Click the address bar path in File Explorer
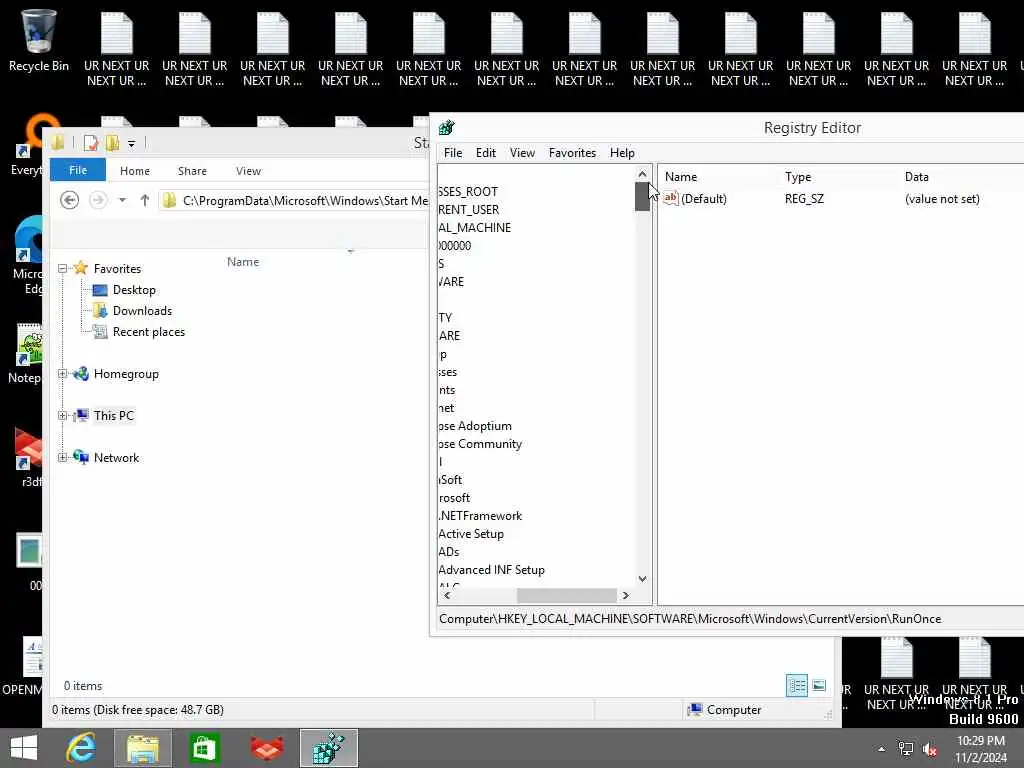This screenshot has width=1024, height=768. coord(305,200)
